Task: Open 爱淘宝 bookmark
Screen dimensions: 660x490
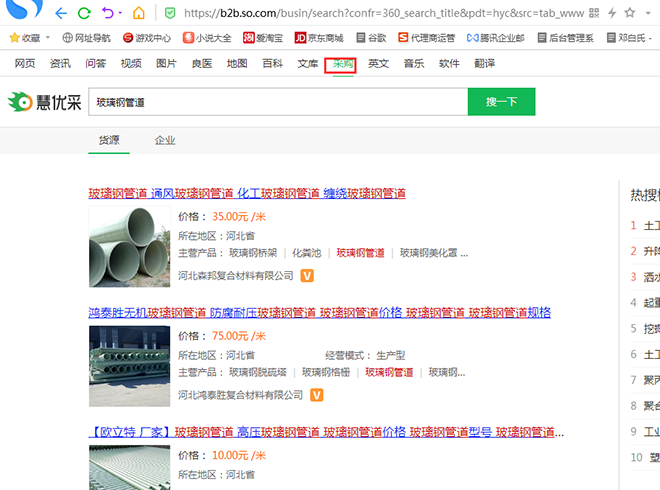Action: [263, 38]
